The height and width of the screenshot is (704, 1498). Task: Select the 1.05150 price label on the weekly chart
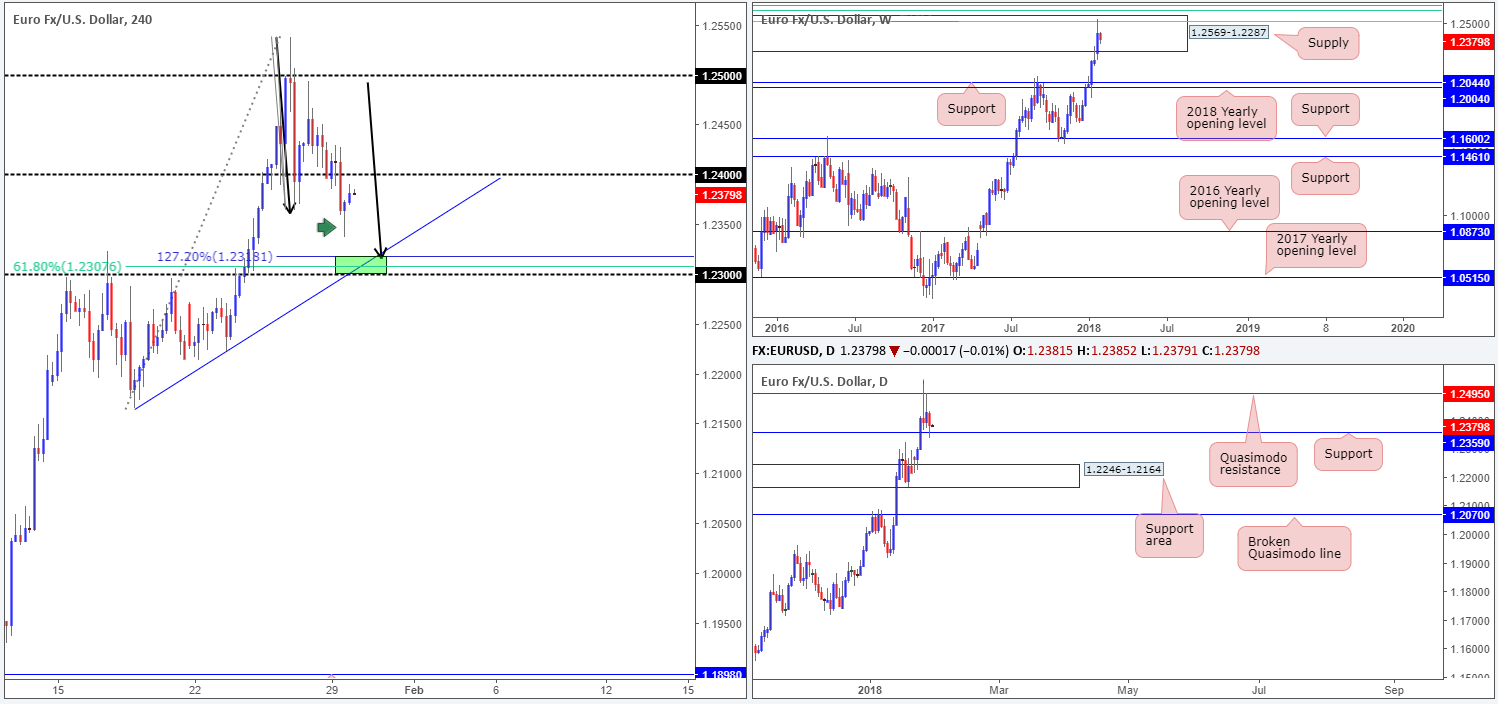click(1468, 277)
